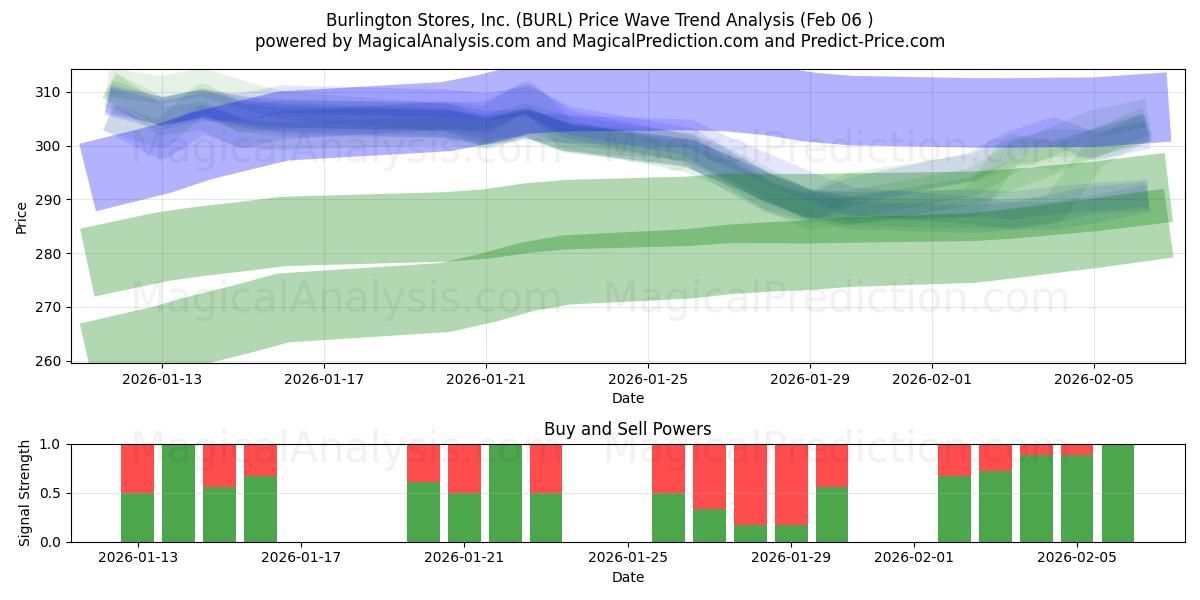Select the 270 price tick label

coord(50,307)
